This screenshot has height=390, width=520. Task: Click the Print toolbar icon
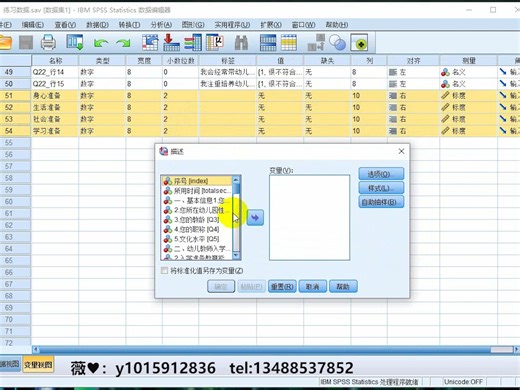click(x=48, y=43)
